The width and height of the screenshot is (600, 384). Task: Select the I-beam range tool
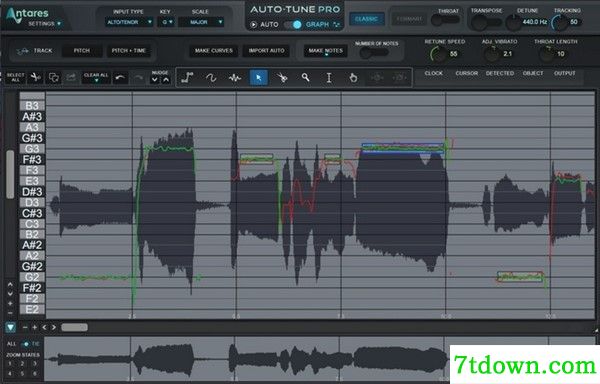click(329, 78)
